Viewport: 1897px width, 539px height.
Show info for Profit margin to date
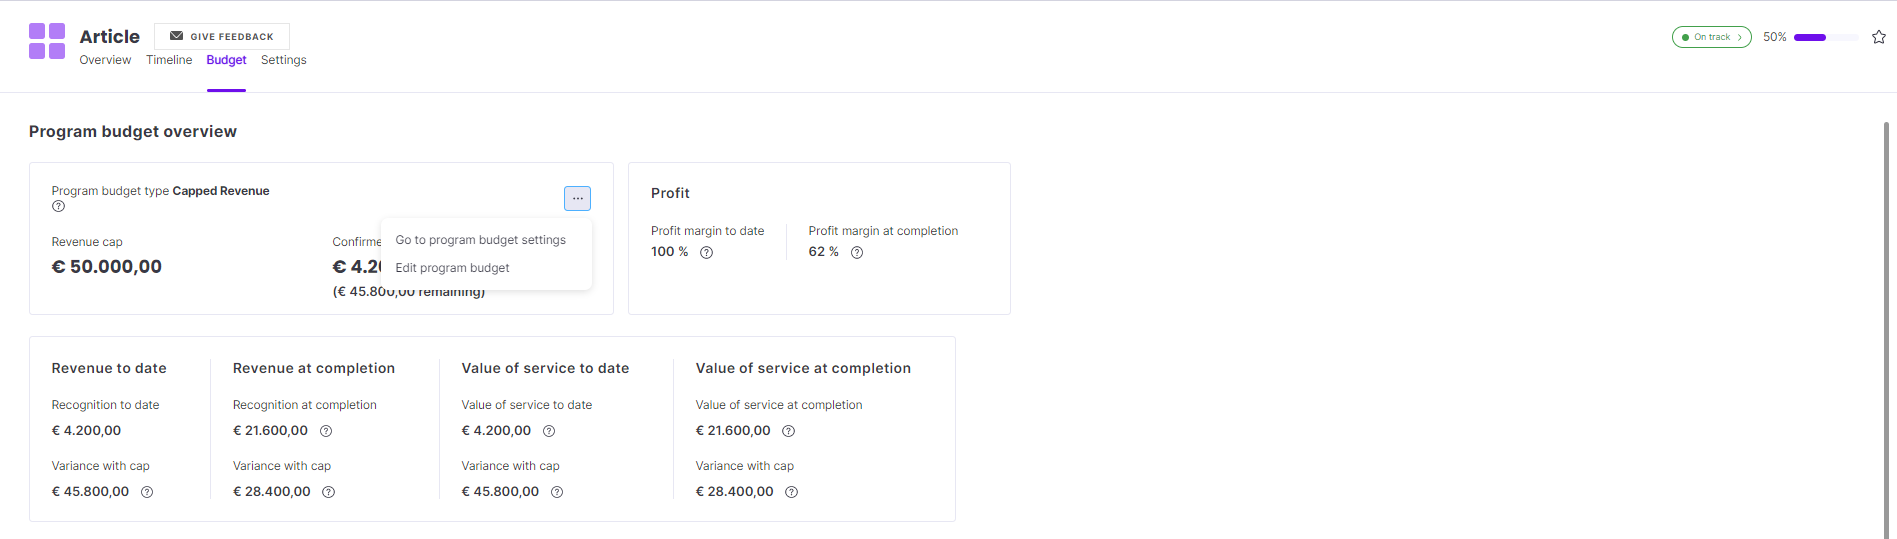click(706, 253)
